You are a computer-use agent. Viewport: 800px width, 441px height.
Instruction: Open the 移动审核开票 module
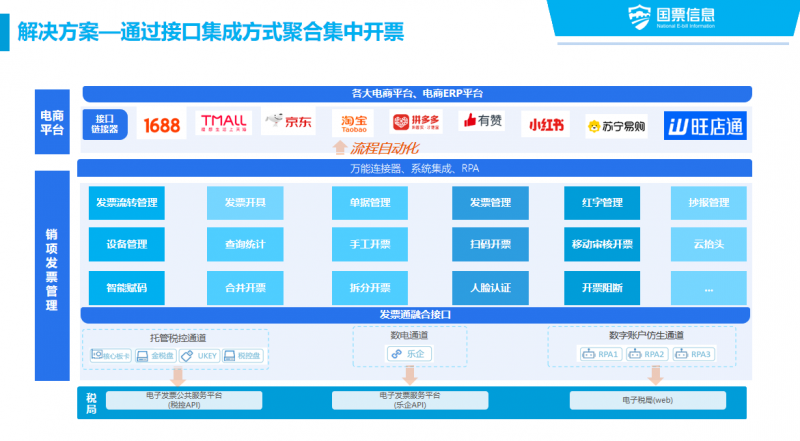coord(602,244)
